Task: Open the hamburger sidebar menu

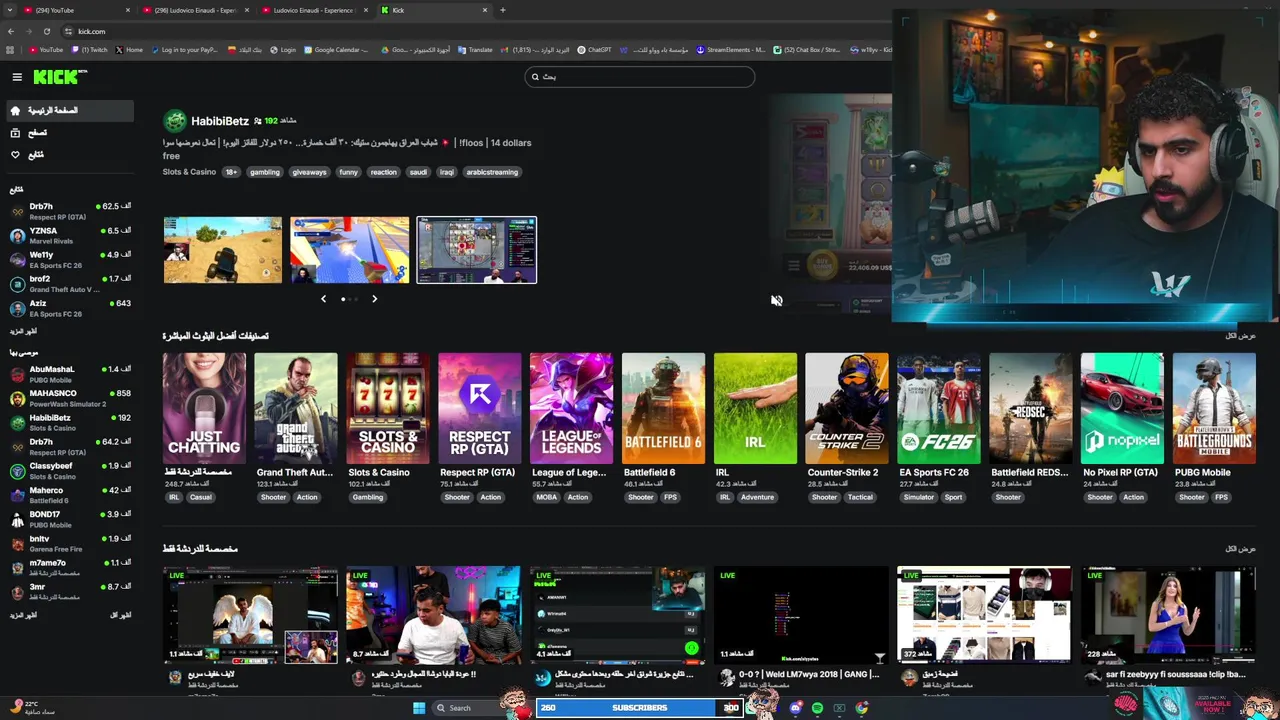Action: [x=17, y=77]
